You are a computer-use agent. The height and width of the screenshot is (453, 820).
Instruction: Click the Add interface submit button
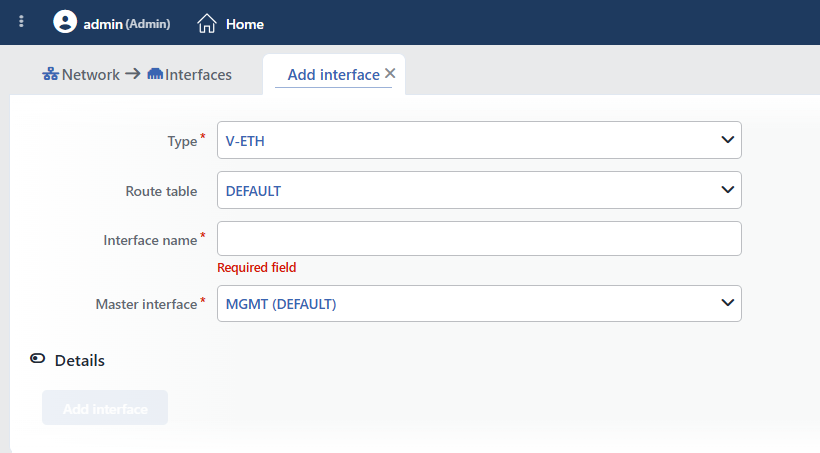pyautogui.click(x=105, y=407)
